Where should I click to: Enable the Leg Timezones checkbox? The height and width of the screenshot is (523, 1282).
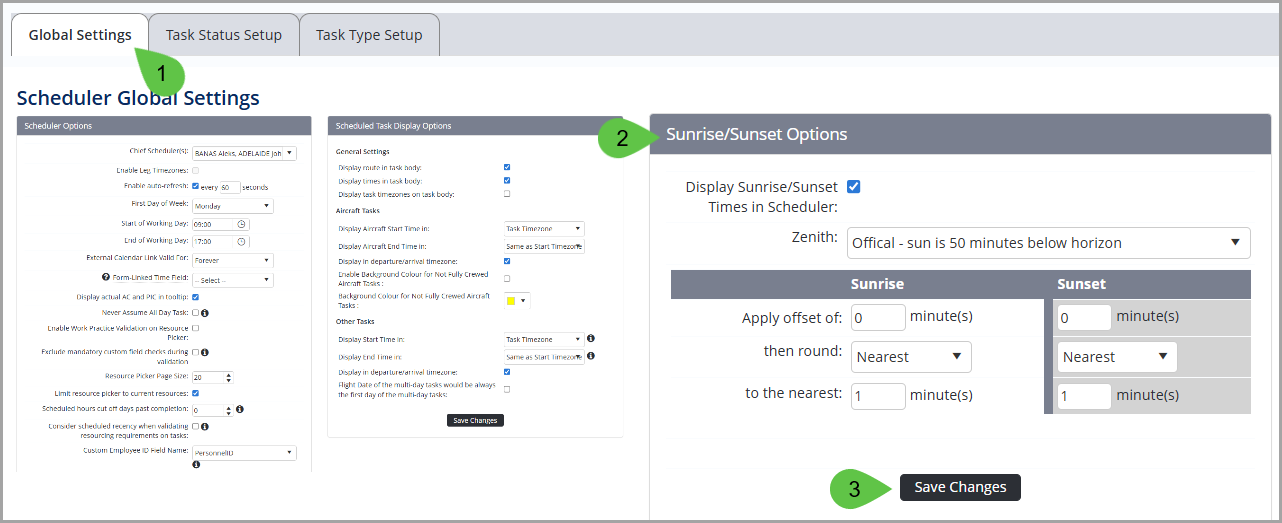pyautogui.click(x=195, y=171)
